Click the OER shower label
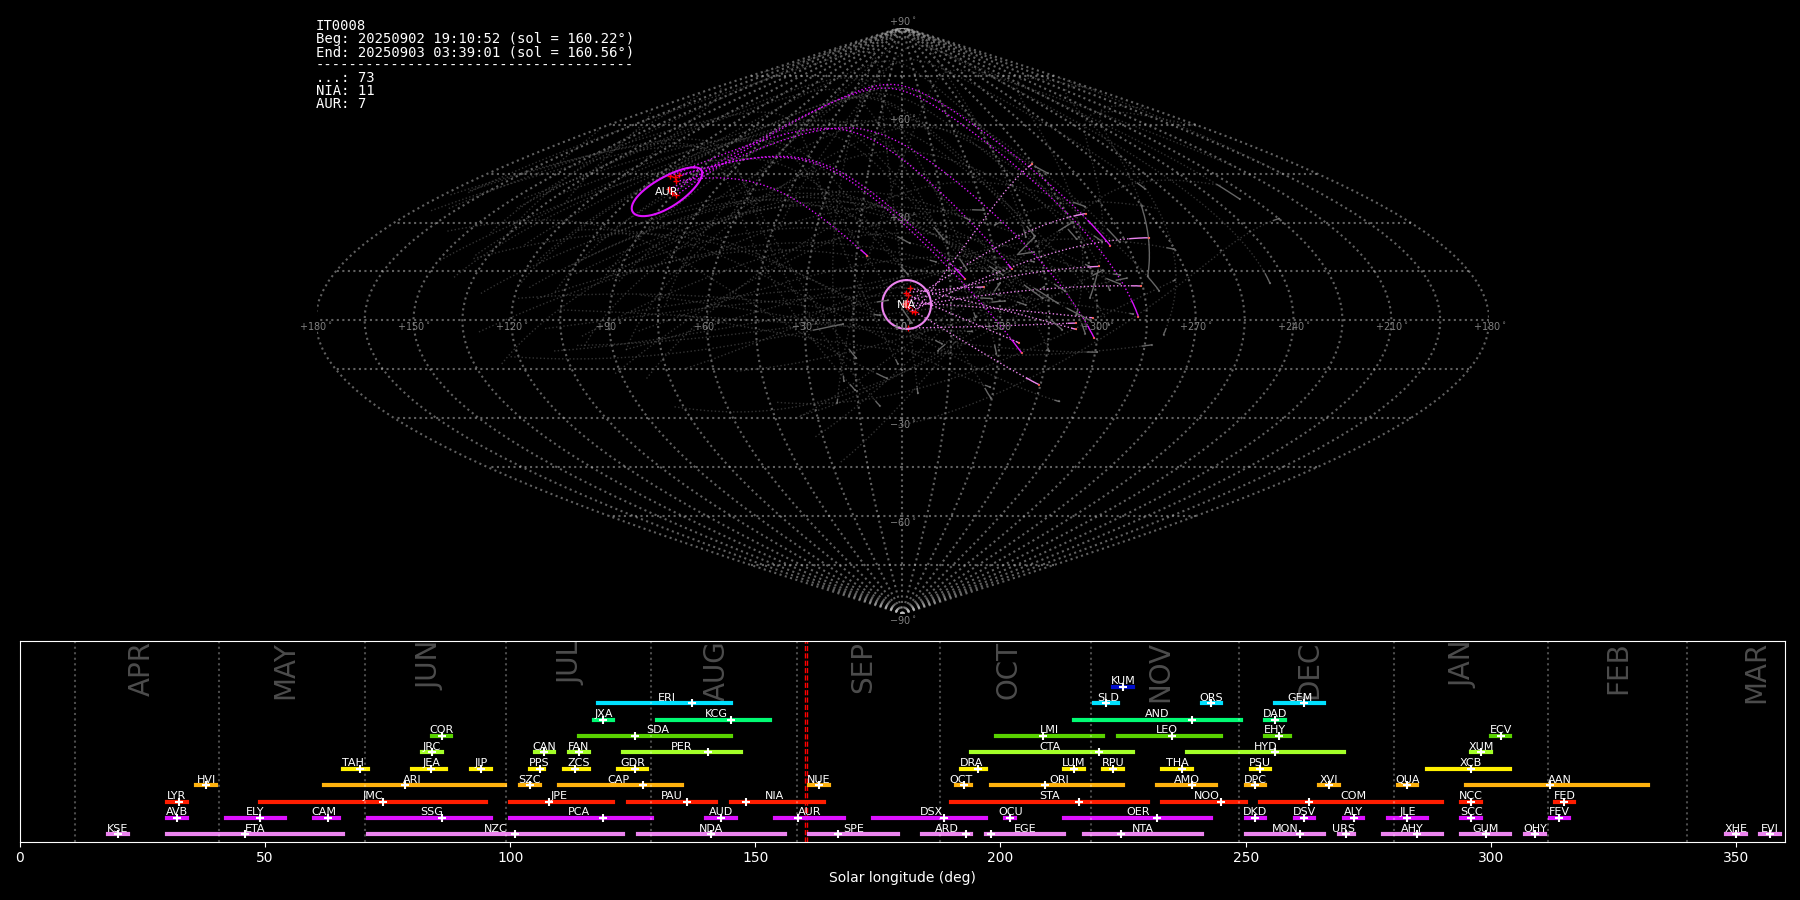Screen dimensions: 1800x900 click(x=1137, y=812)
